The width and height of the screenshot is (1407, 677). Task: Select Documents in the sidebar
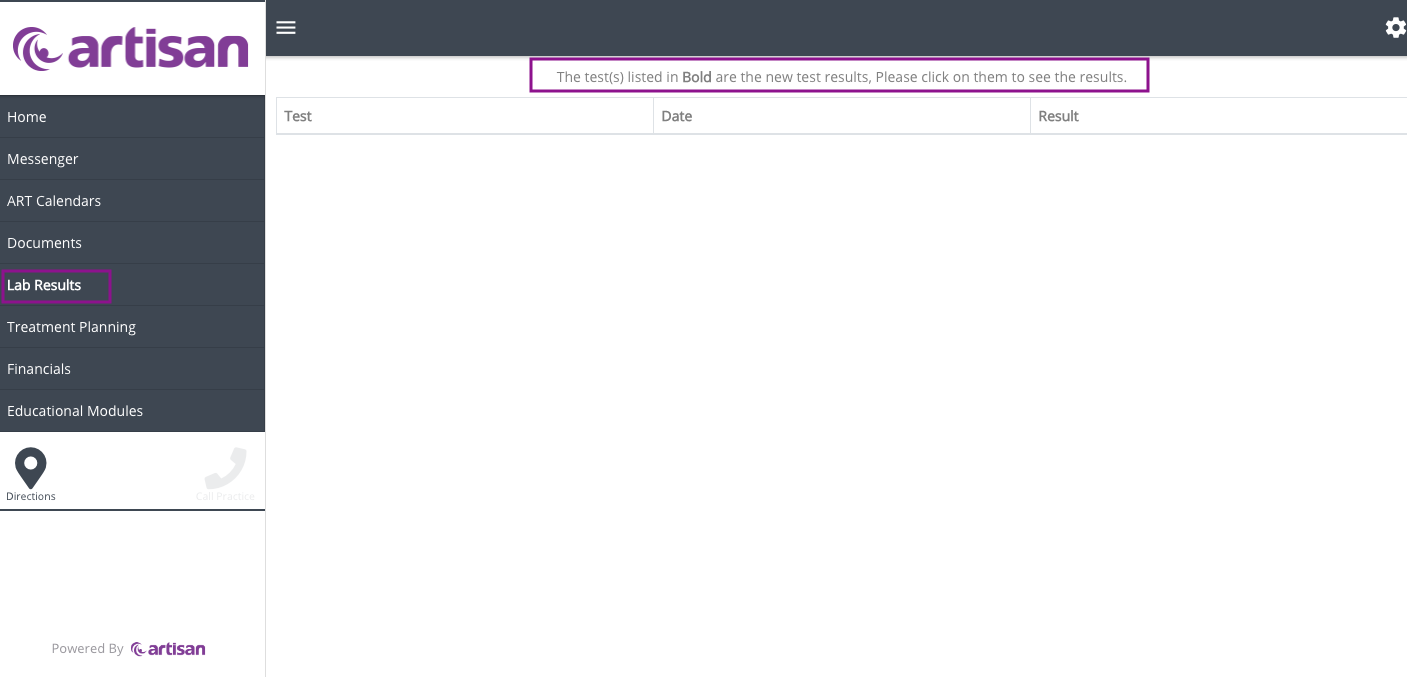(45, 243)
